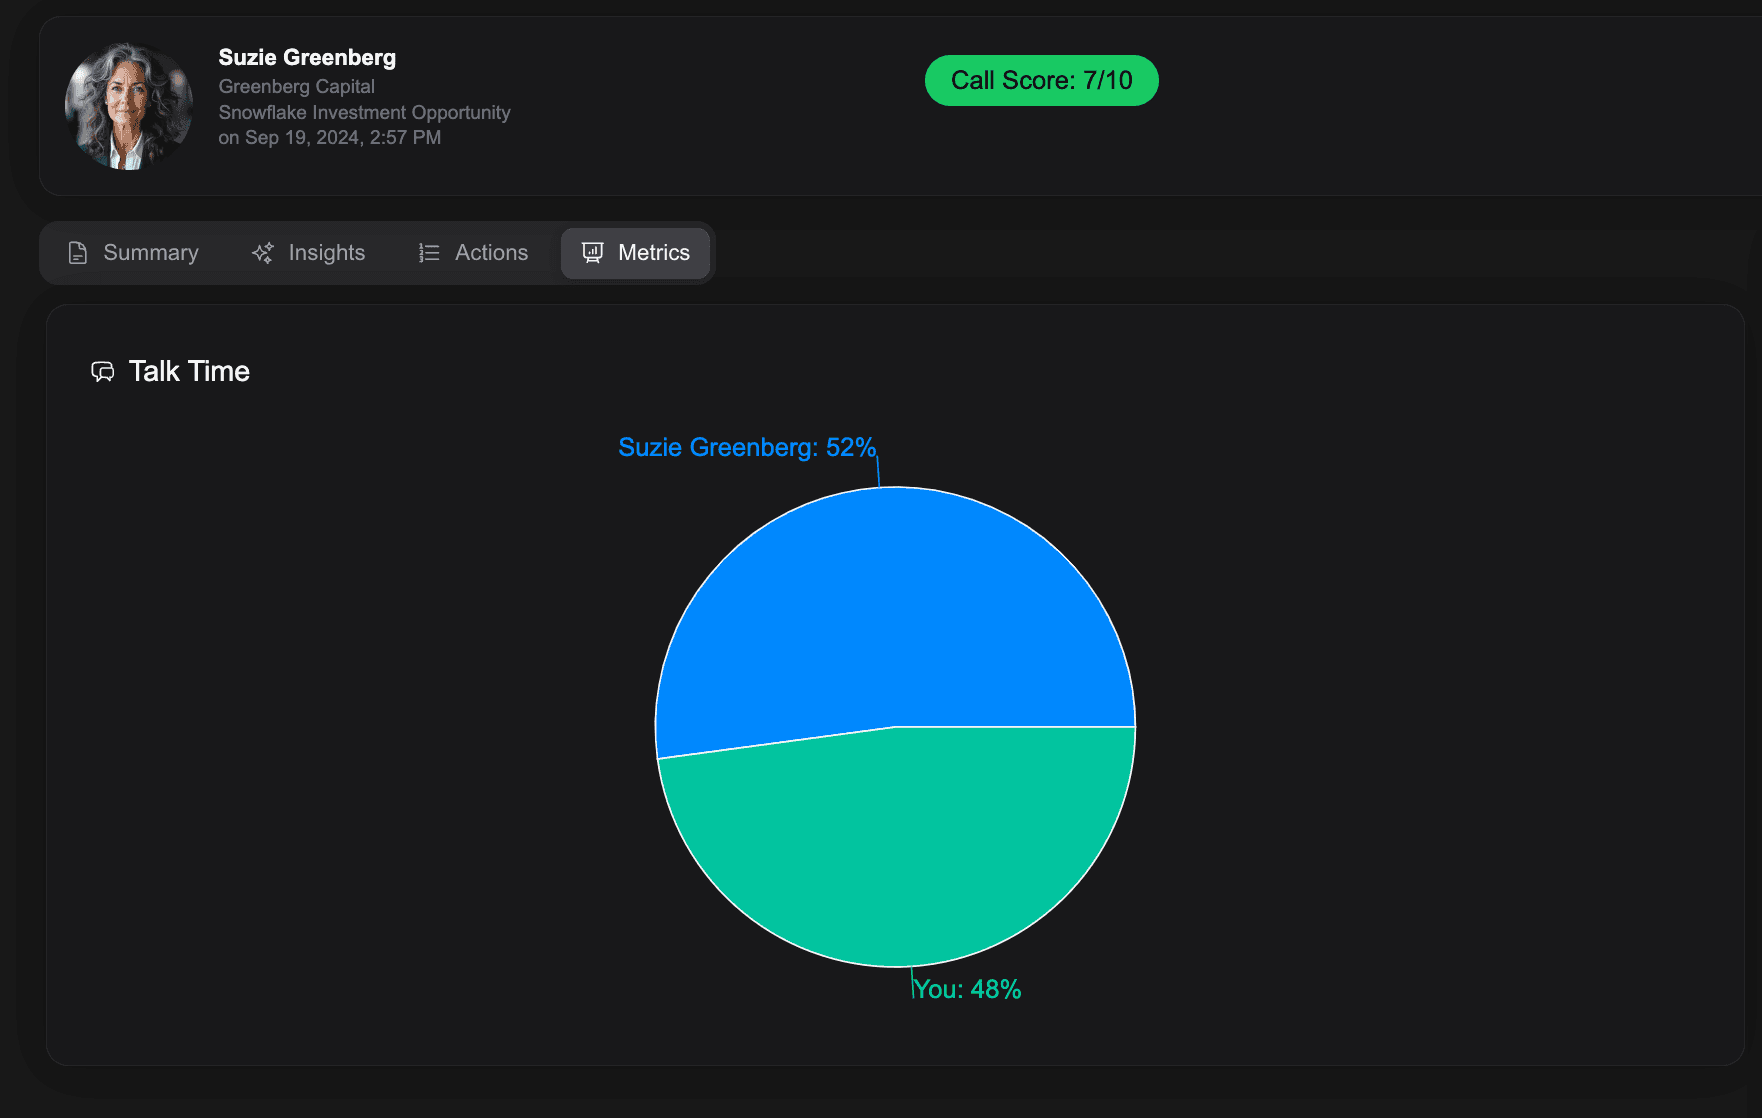The image size is (1762, 1118).
Task: Click the chat bubbles icon beside Talk Time
Action: click(x=104, y=371)
